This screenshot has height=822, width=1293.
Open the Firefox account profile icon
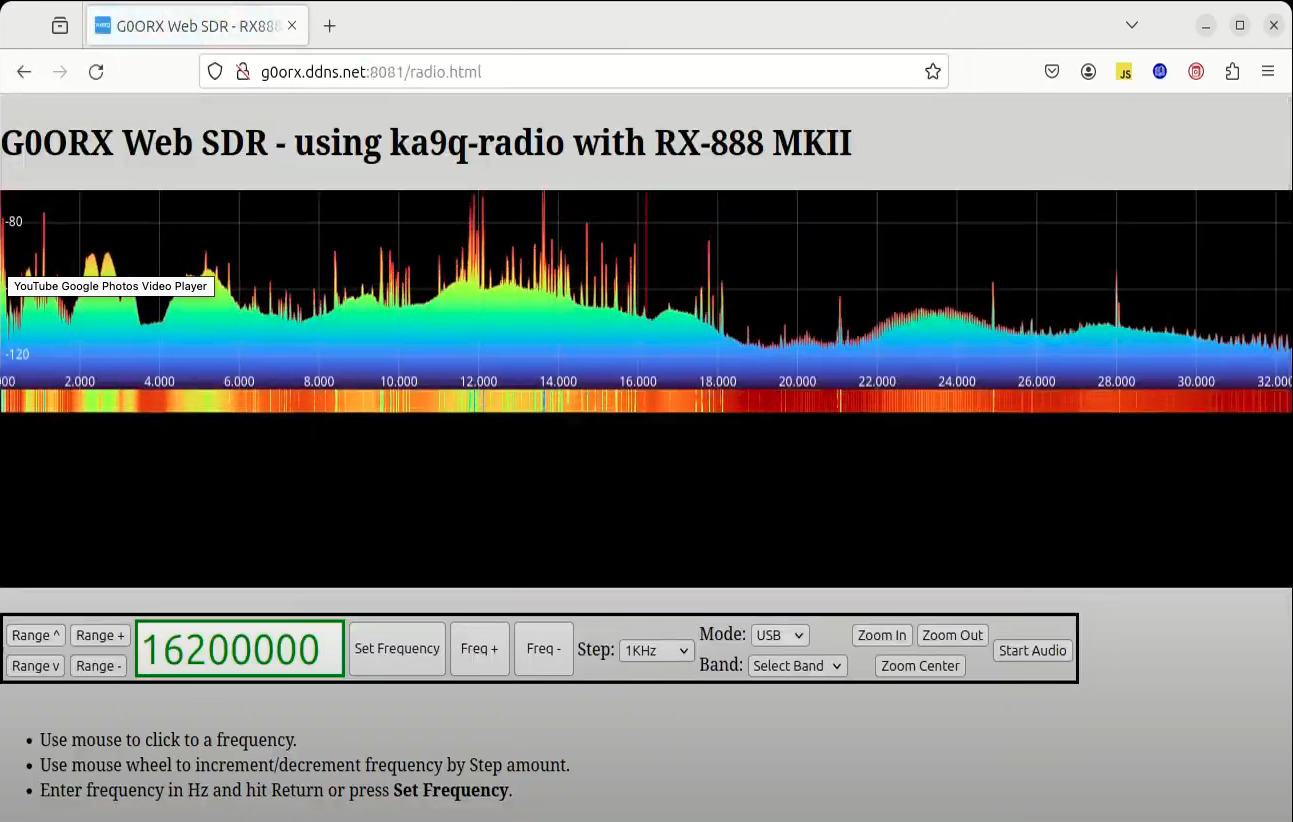[1088, 72]
